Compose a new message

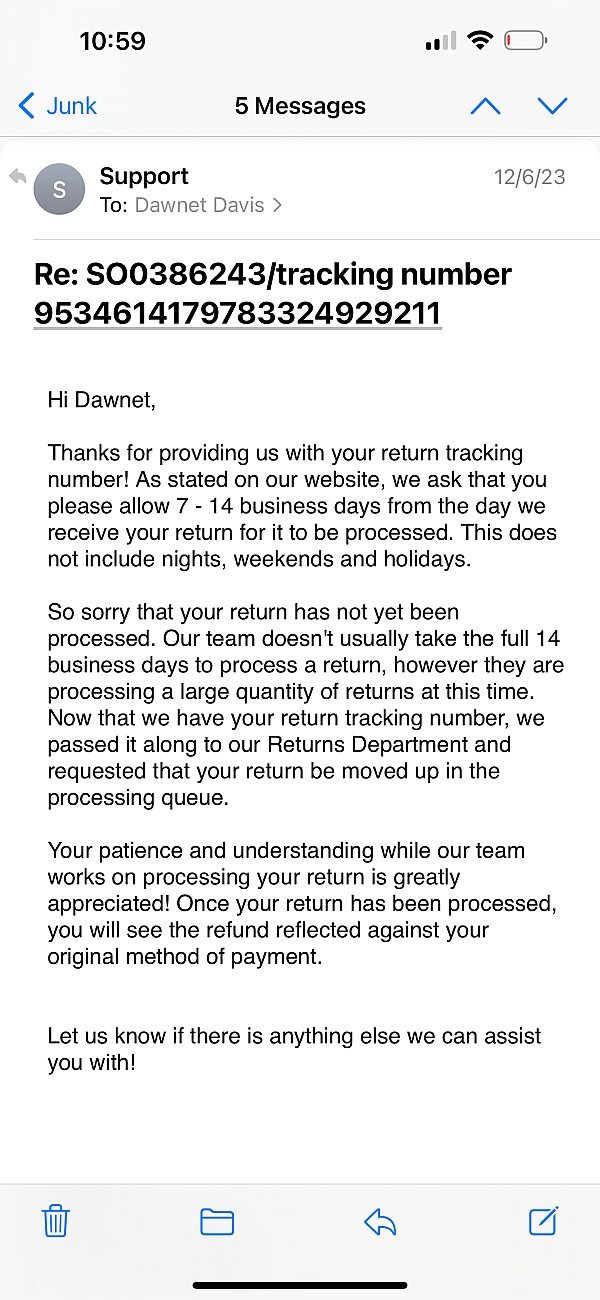click(543, 1220)
